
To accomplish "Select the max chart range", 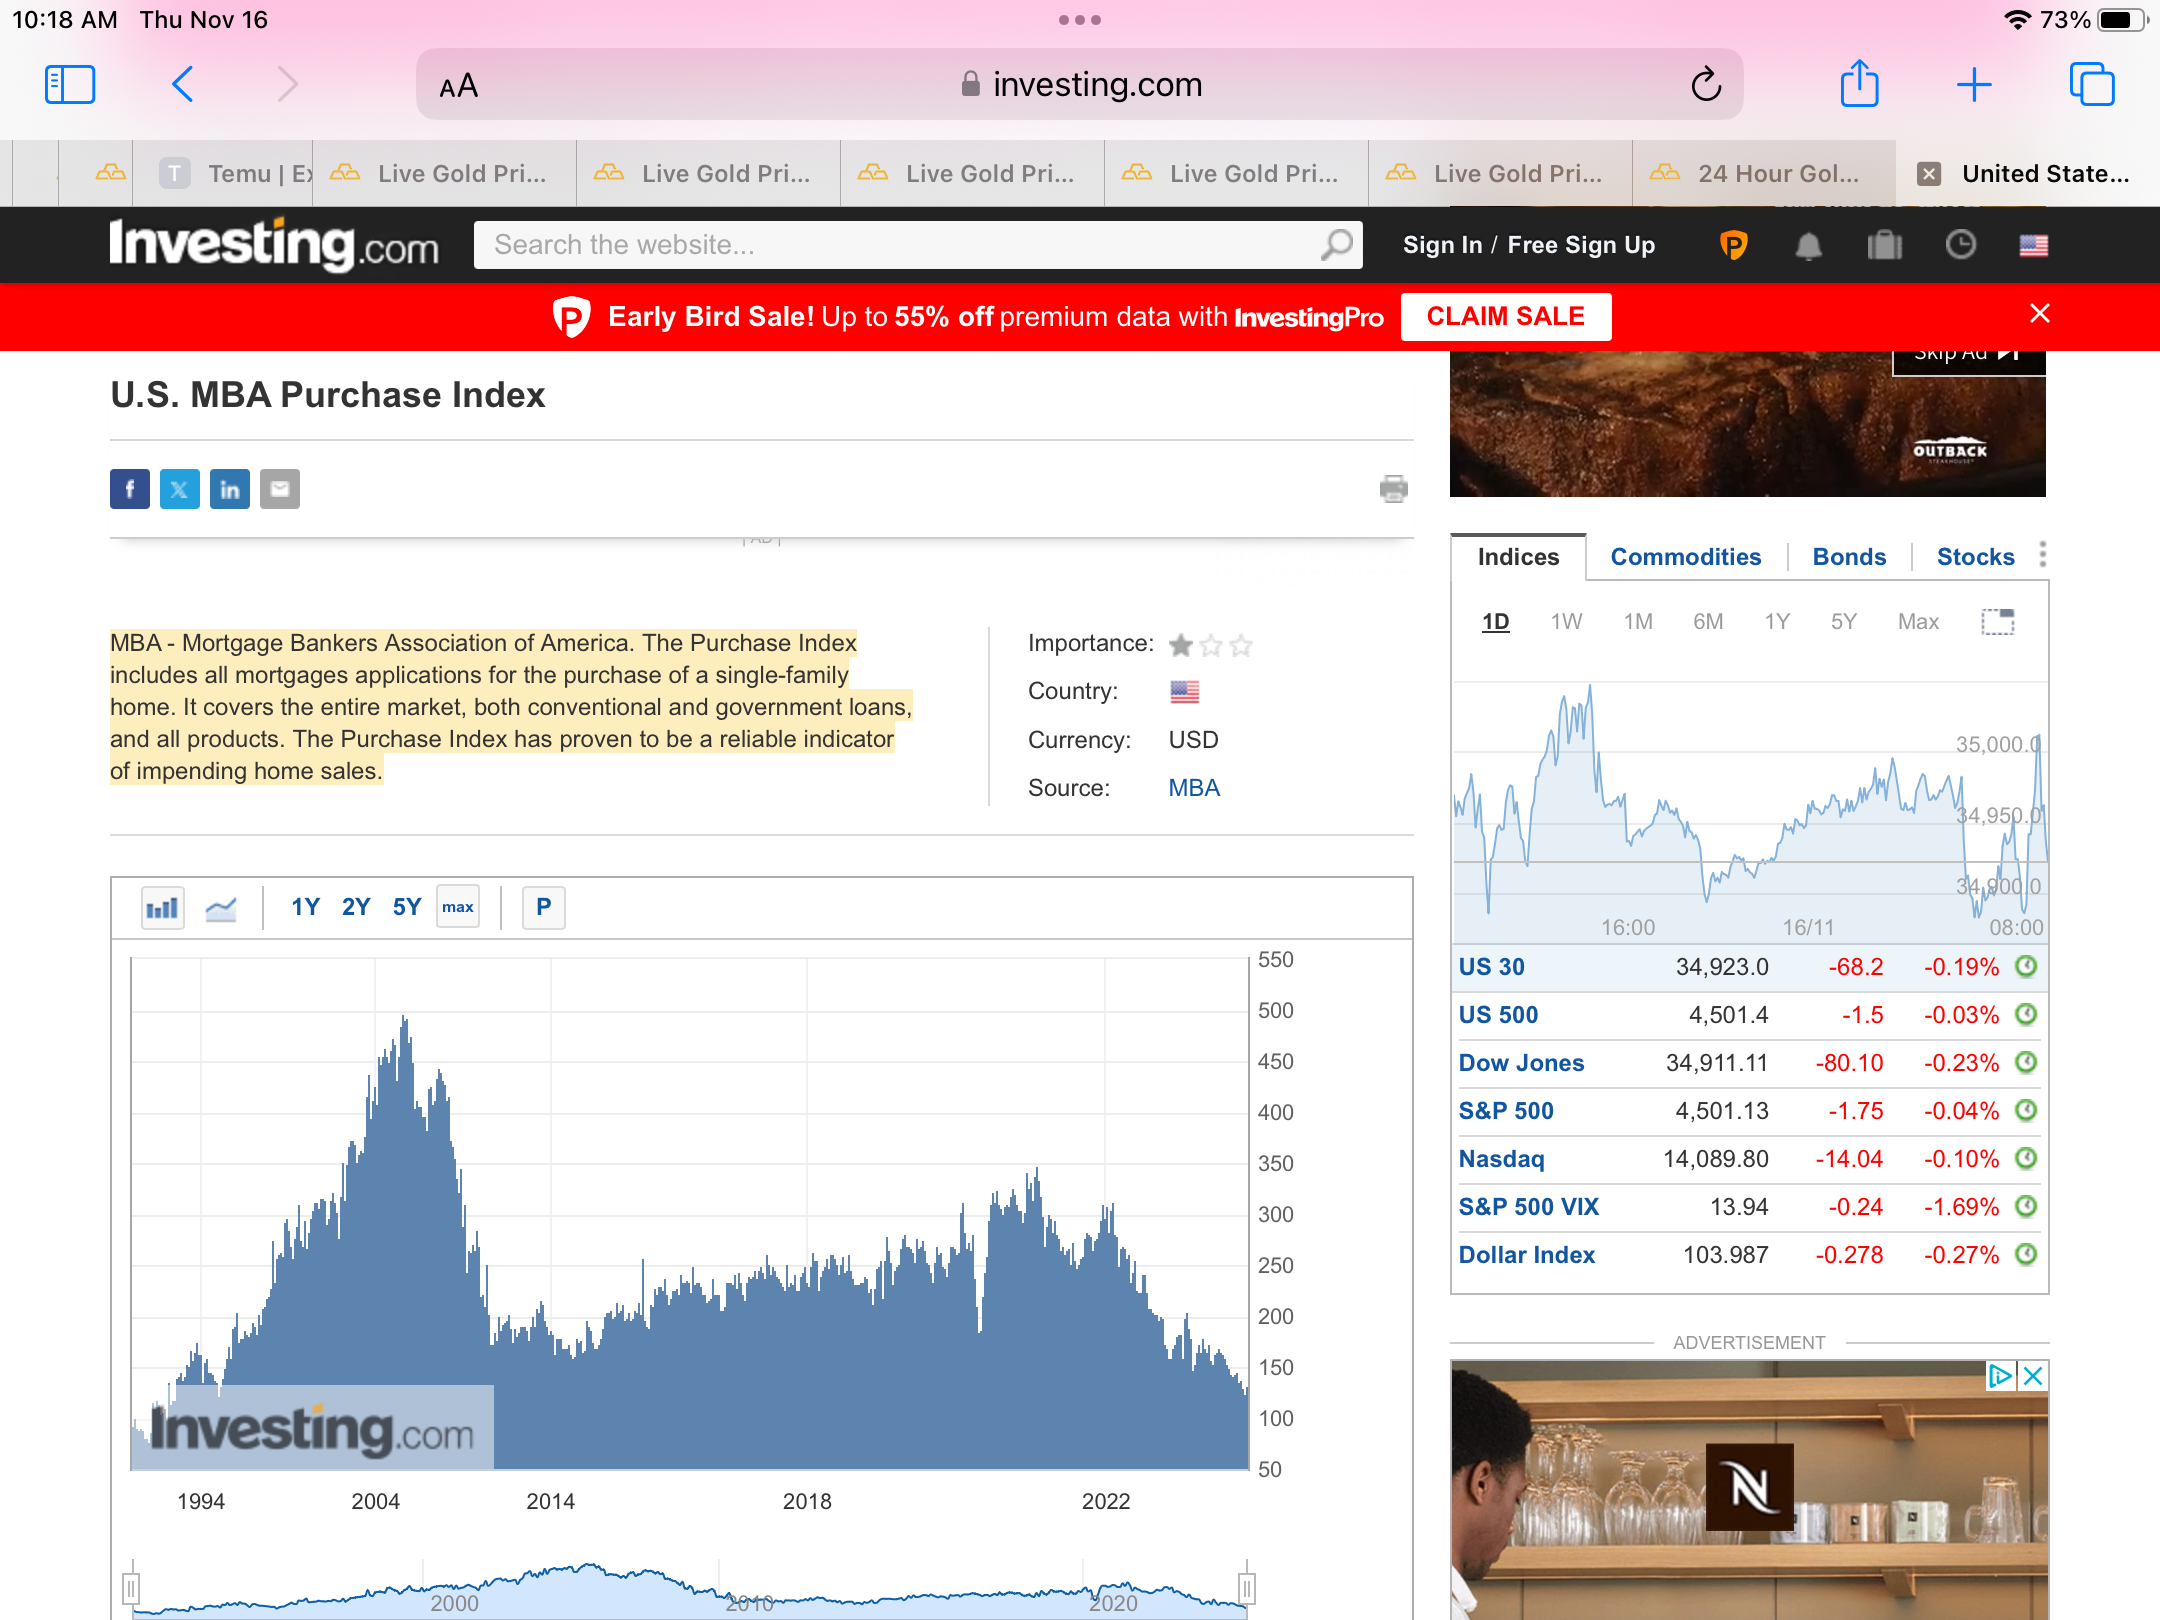I will [457, 908].
